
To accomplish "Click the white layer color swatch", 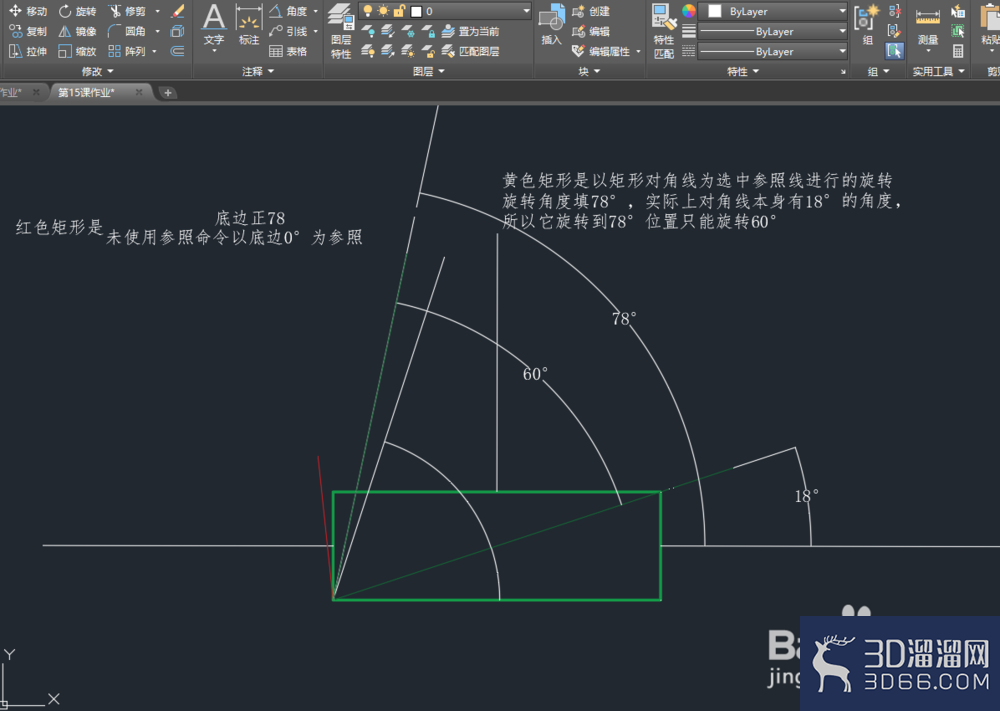I will pos(416,11).
